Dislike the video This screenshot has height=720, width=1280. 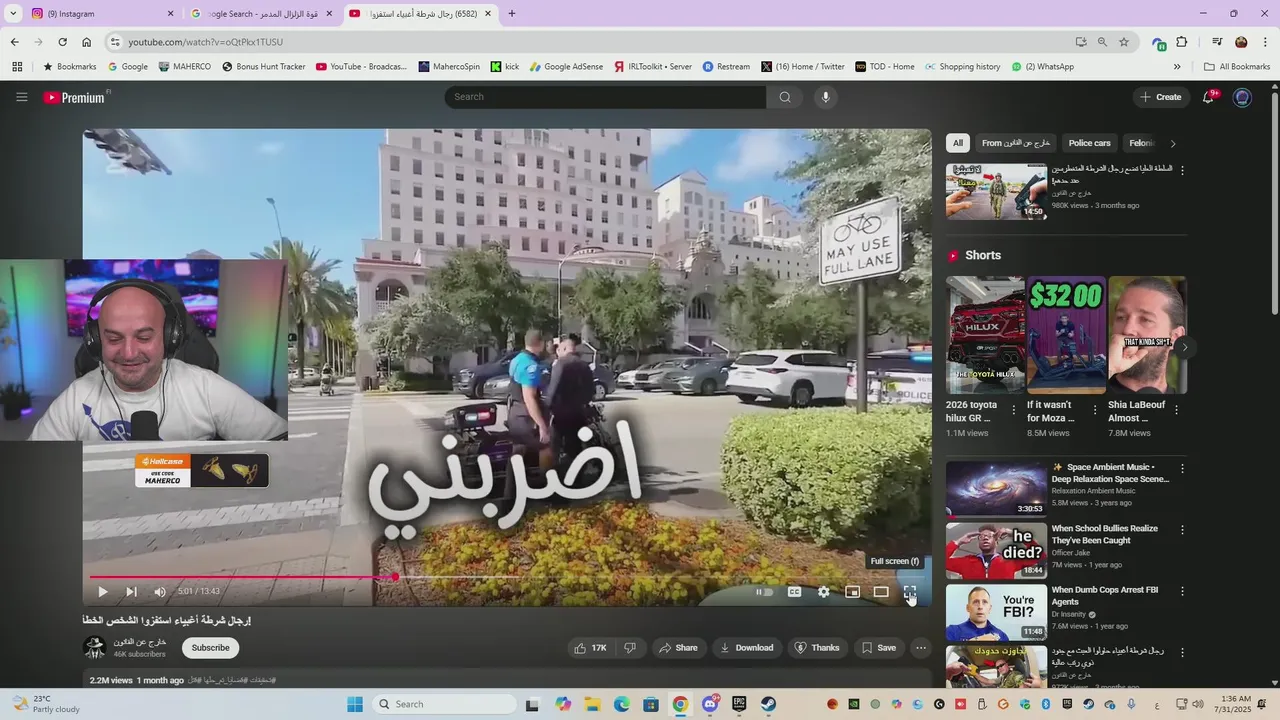630,648
